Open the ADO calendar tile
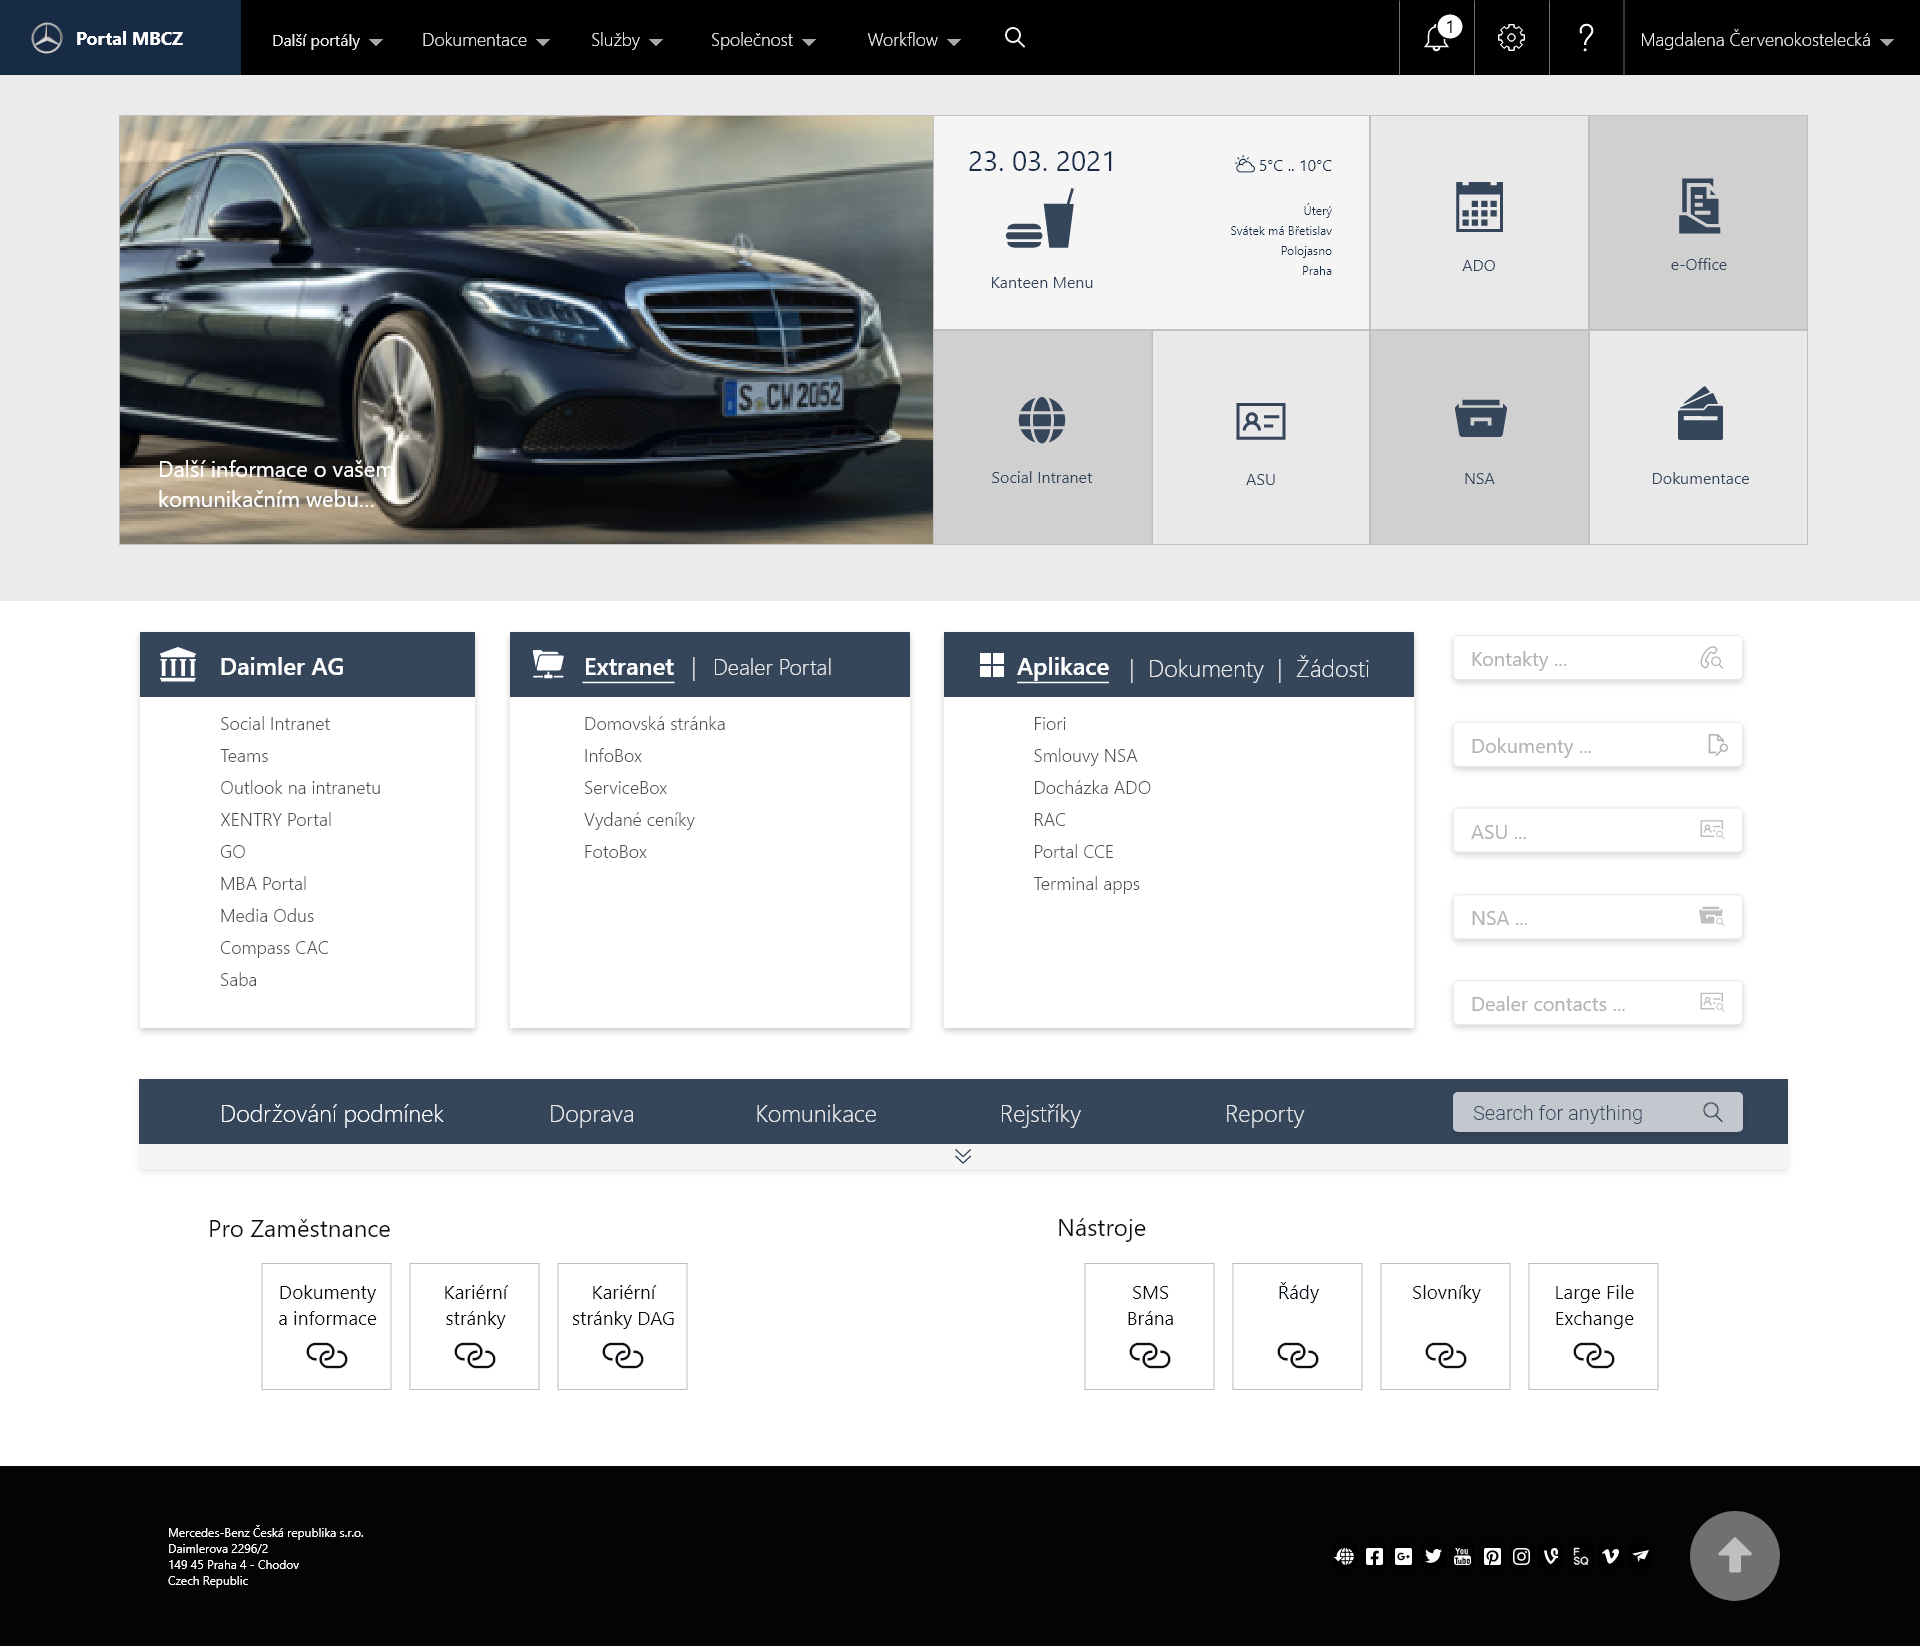The height and width of the screenshot is (1646, 1920). click(x=1478, y=222)
